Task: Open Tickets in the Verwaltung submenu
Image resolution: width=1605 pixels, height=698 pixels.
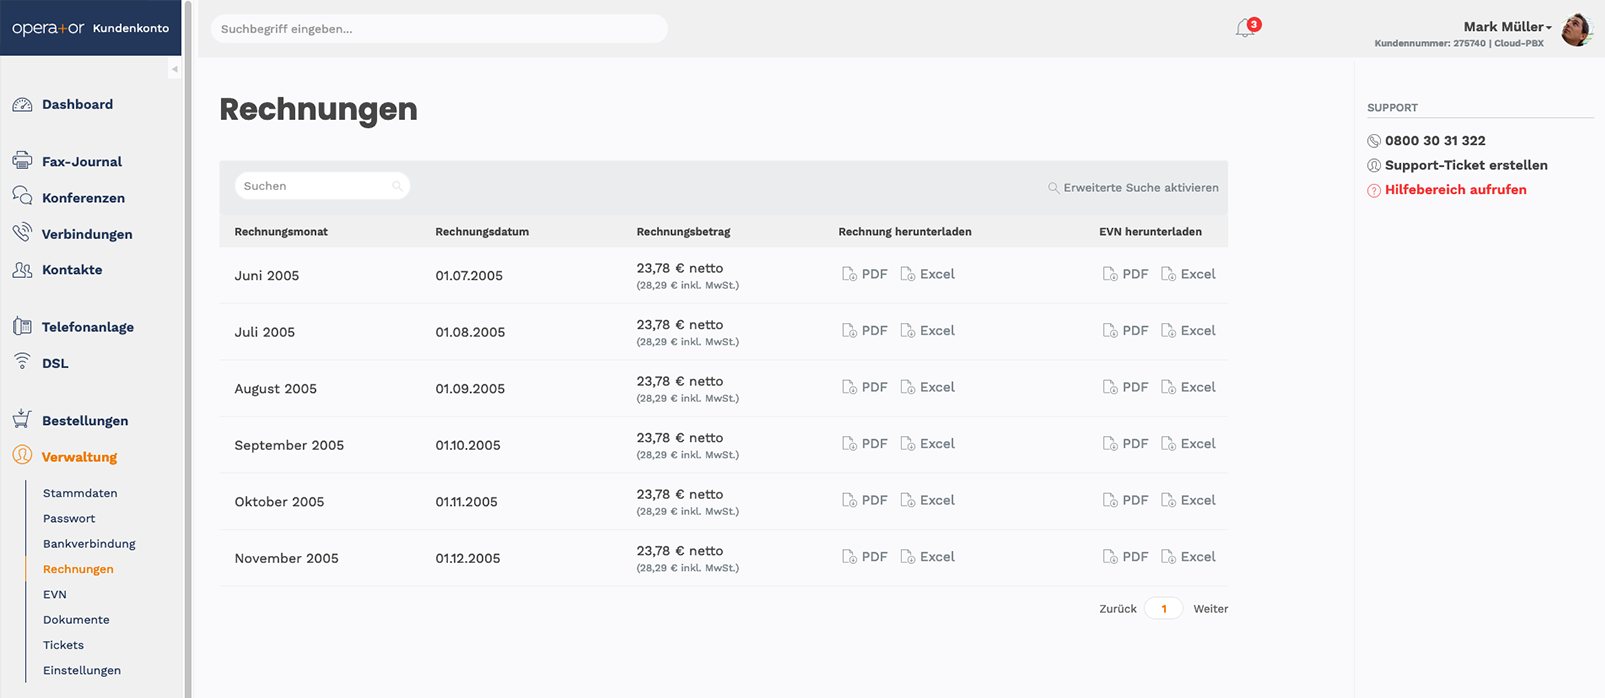Action: coord(63,645)
